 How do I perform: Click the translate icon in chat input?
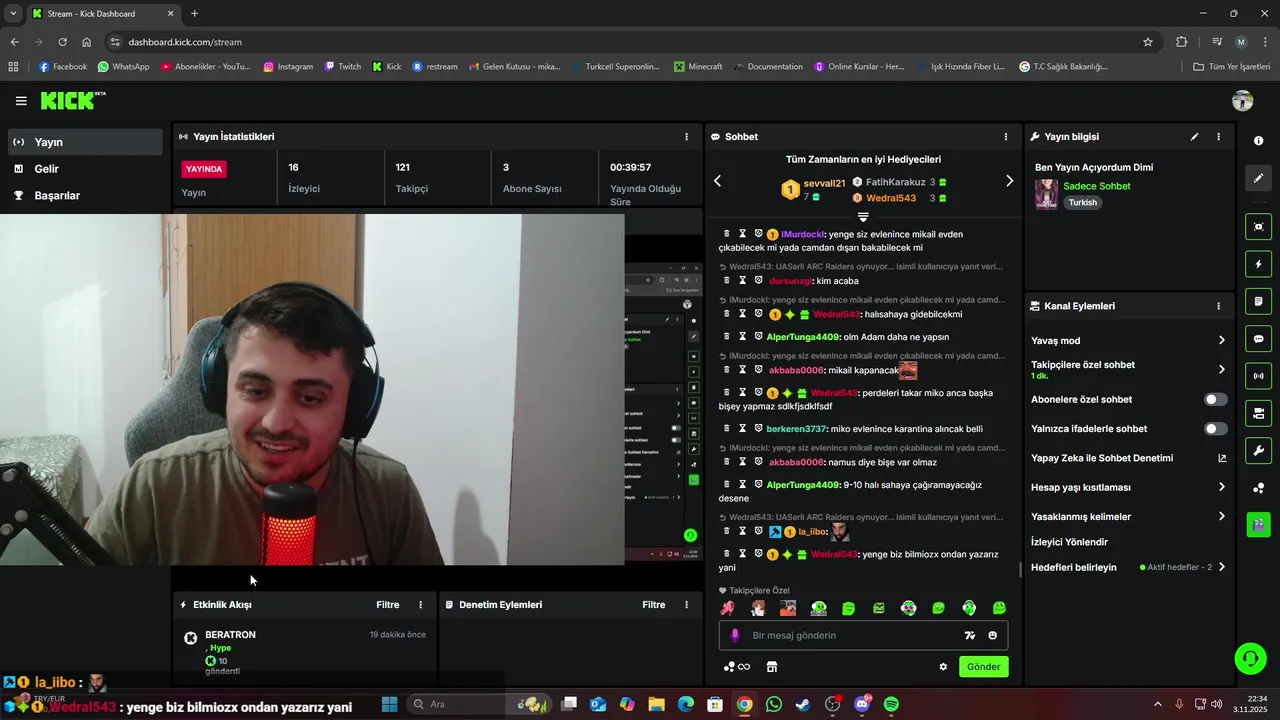pyautogui.click(x=969, y=635)
